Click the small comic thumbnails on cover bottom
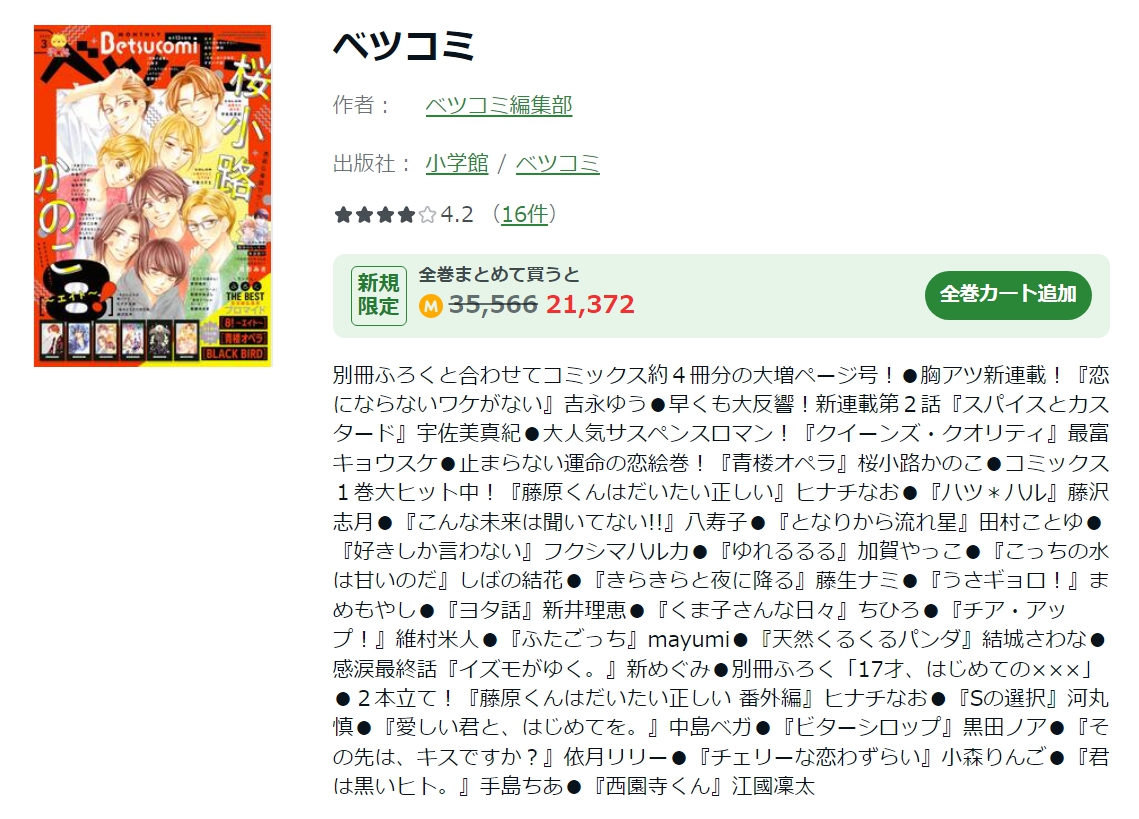 point(119,341)
